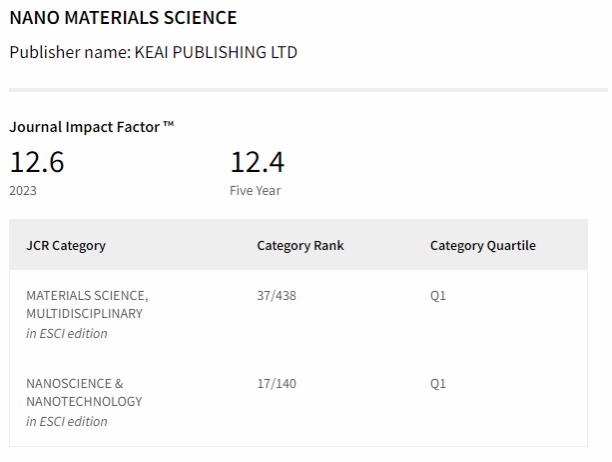Click the Category Rank column header
Viewport: 612px width, 462px height.
click(300, 245)
